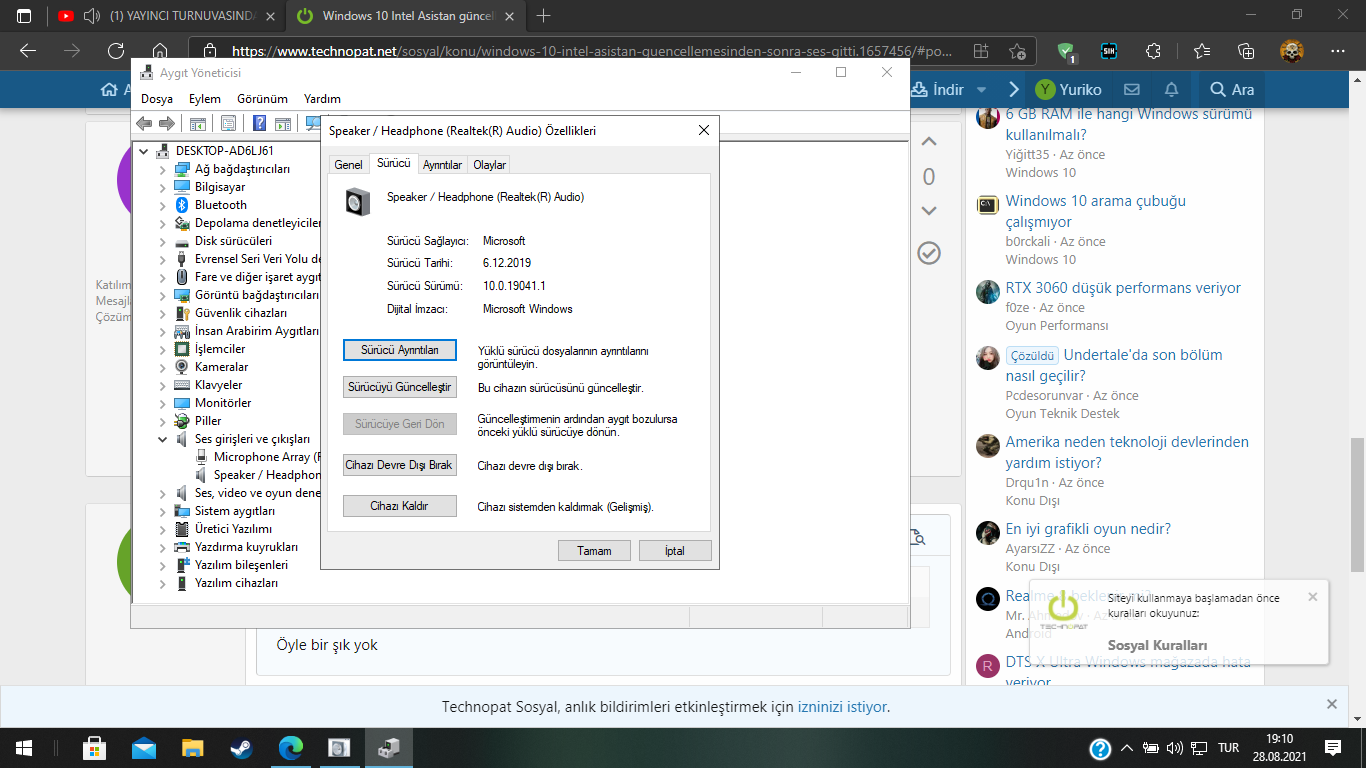The image size is (1366, 768).
Task: Open thread 'RTX 3060 düşük performans veriyor'
Action: click(1123, 288)
